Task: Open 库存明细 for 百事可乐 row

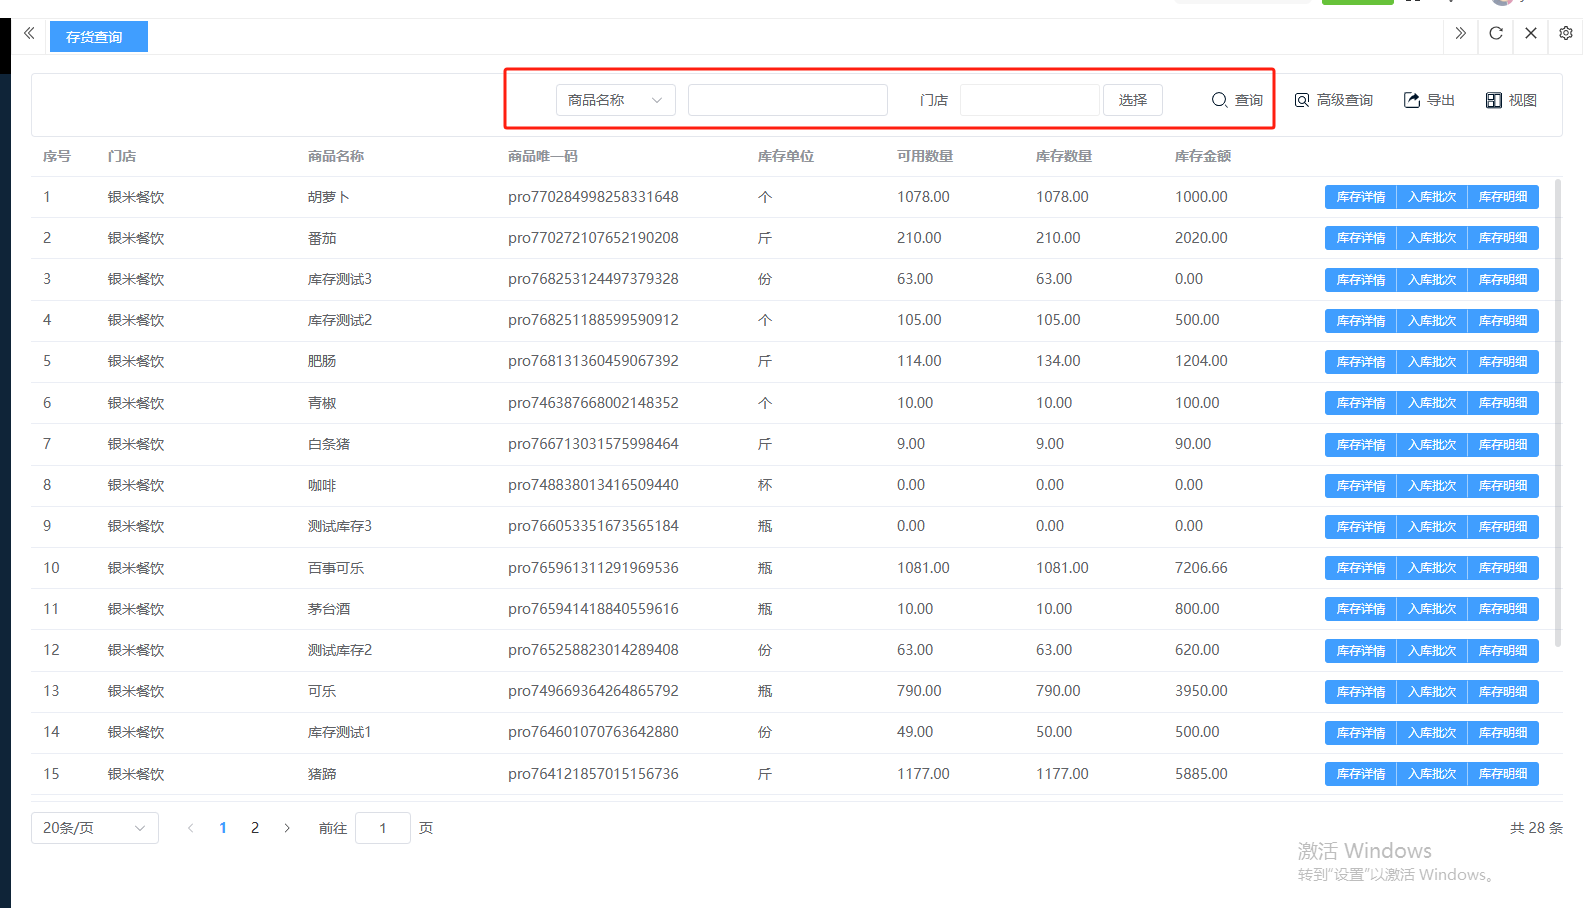Action: click(x=1502, y=568)
